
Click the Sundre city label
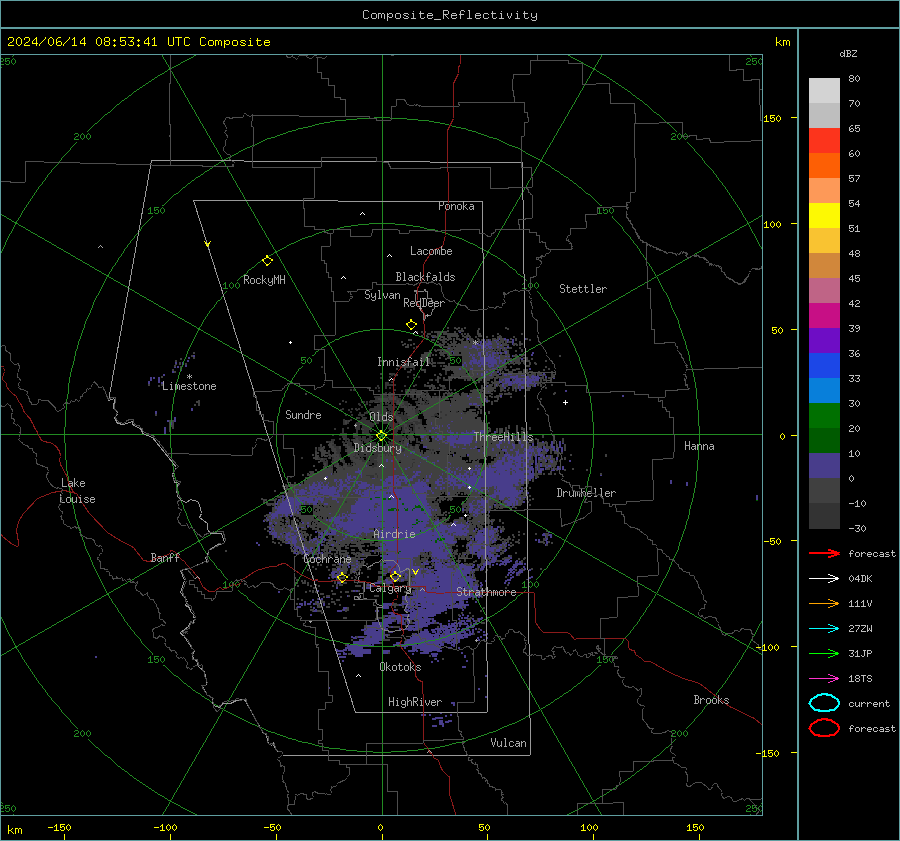coord(303,414)
